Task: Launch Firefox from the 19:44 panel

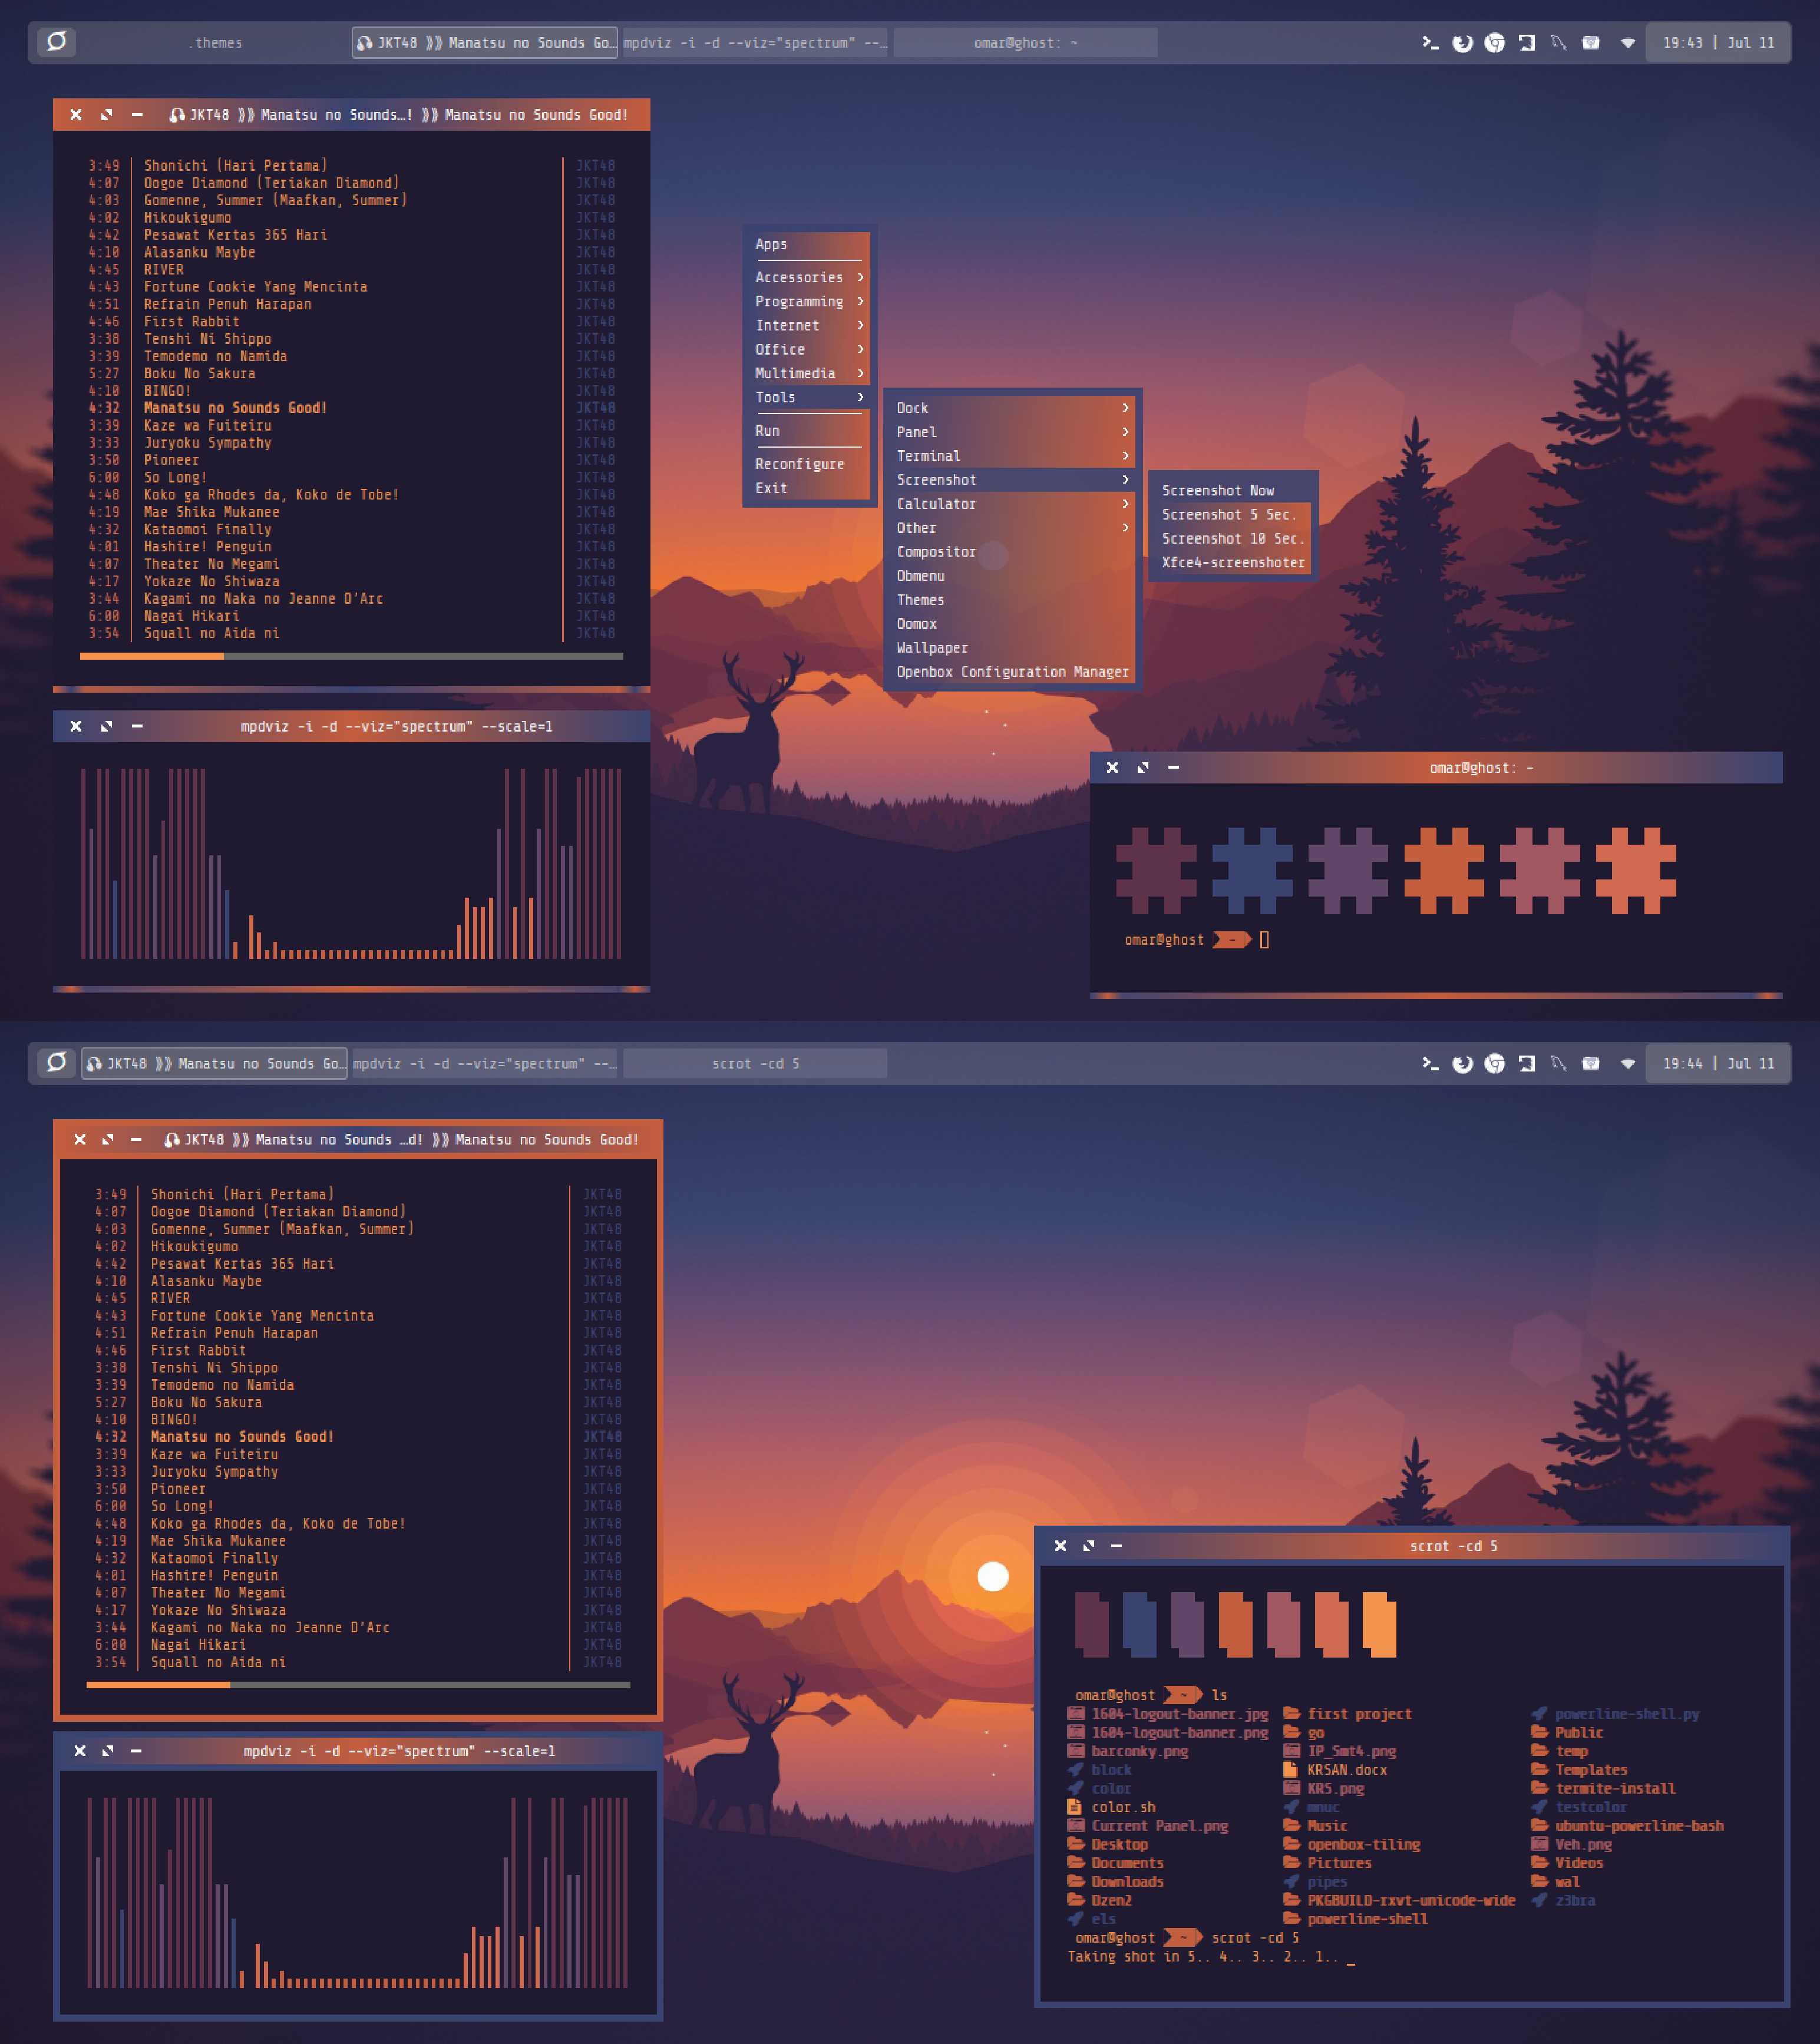Action: click(x=1462, y=1063)
